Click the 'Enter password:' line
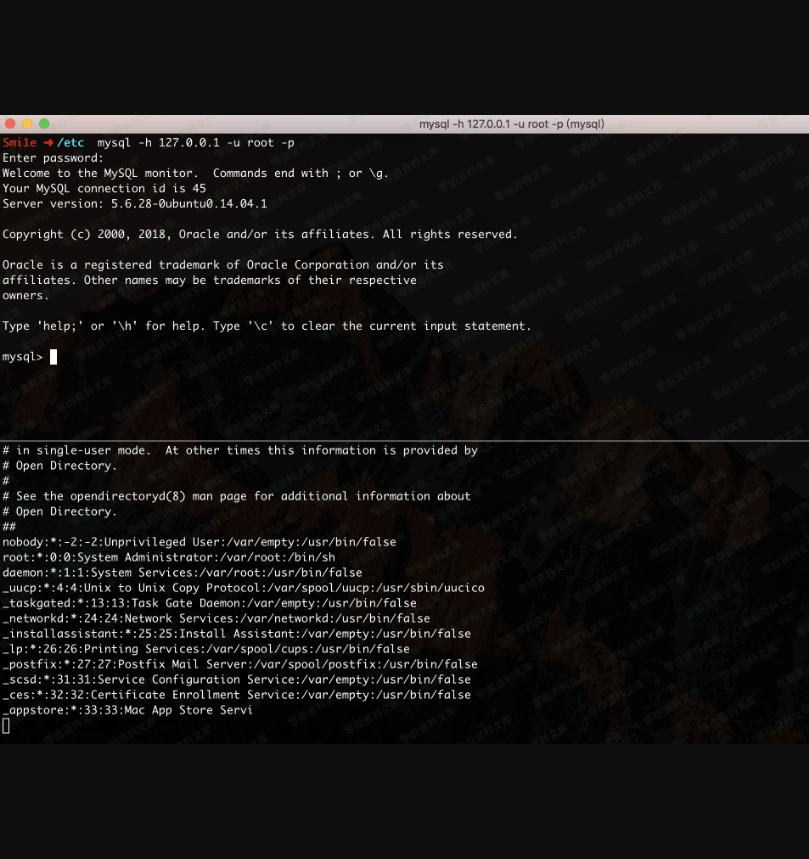Image resolution: width=809 pixels, height=859 pixels. pos(52,158)
